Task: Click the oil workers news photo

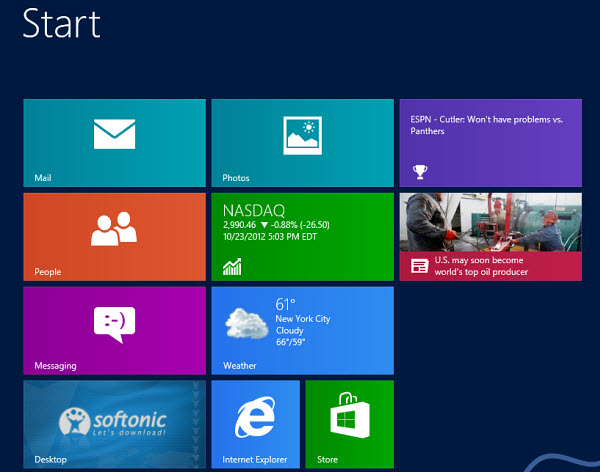Action: (x=490, y=222)
